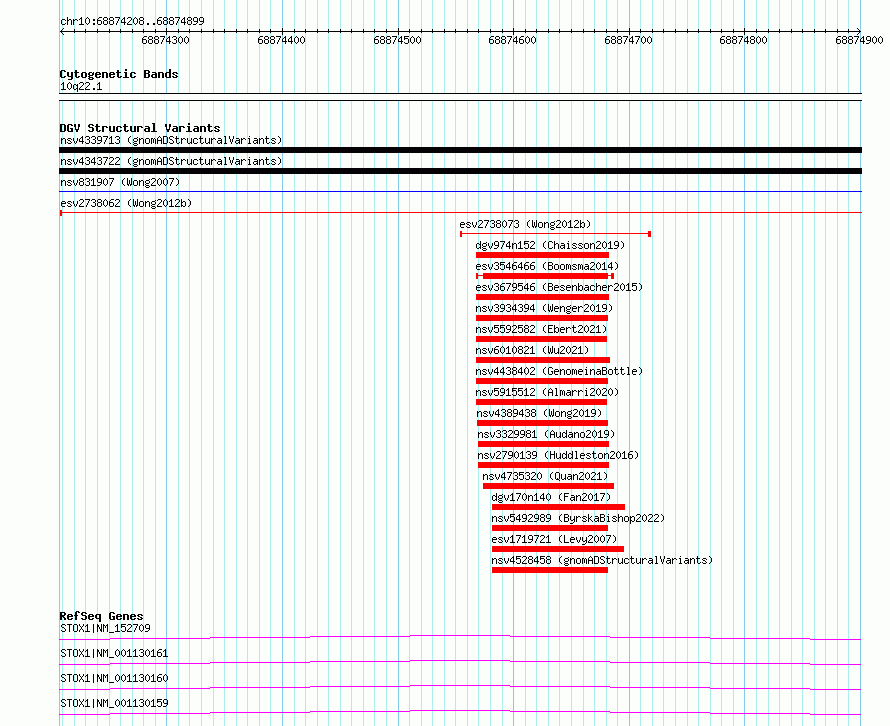The image size is (890, 726).
Task: Open variant esv3546466 (Boomsma2014)
Action: point(547,266)
